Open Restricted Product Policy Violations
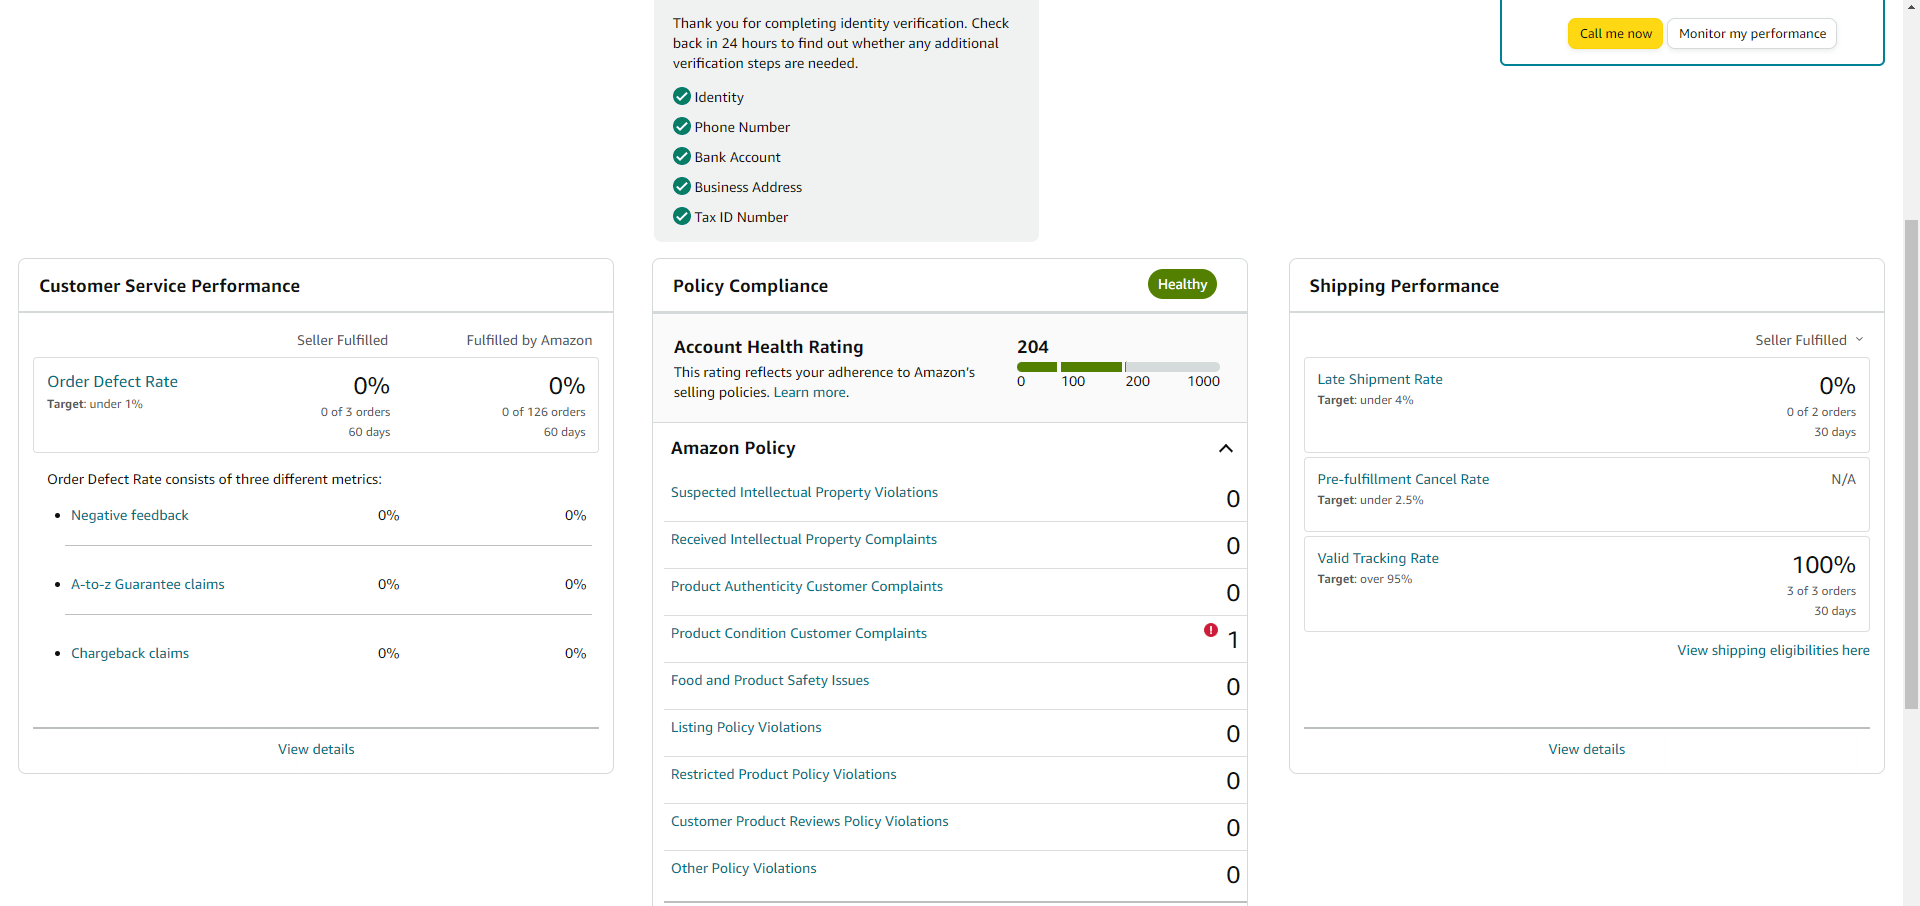Viewport: 1920px width, 906px height. (x=784, y=774)
